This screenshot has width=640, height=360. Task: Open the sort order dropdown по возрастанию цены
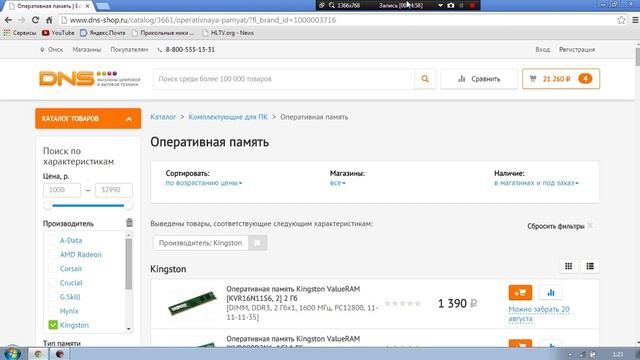pos(204,183)
